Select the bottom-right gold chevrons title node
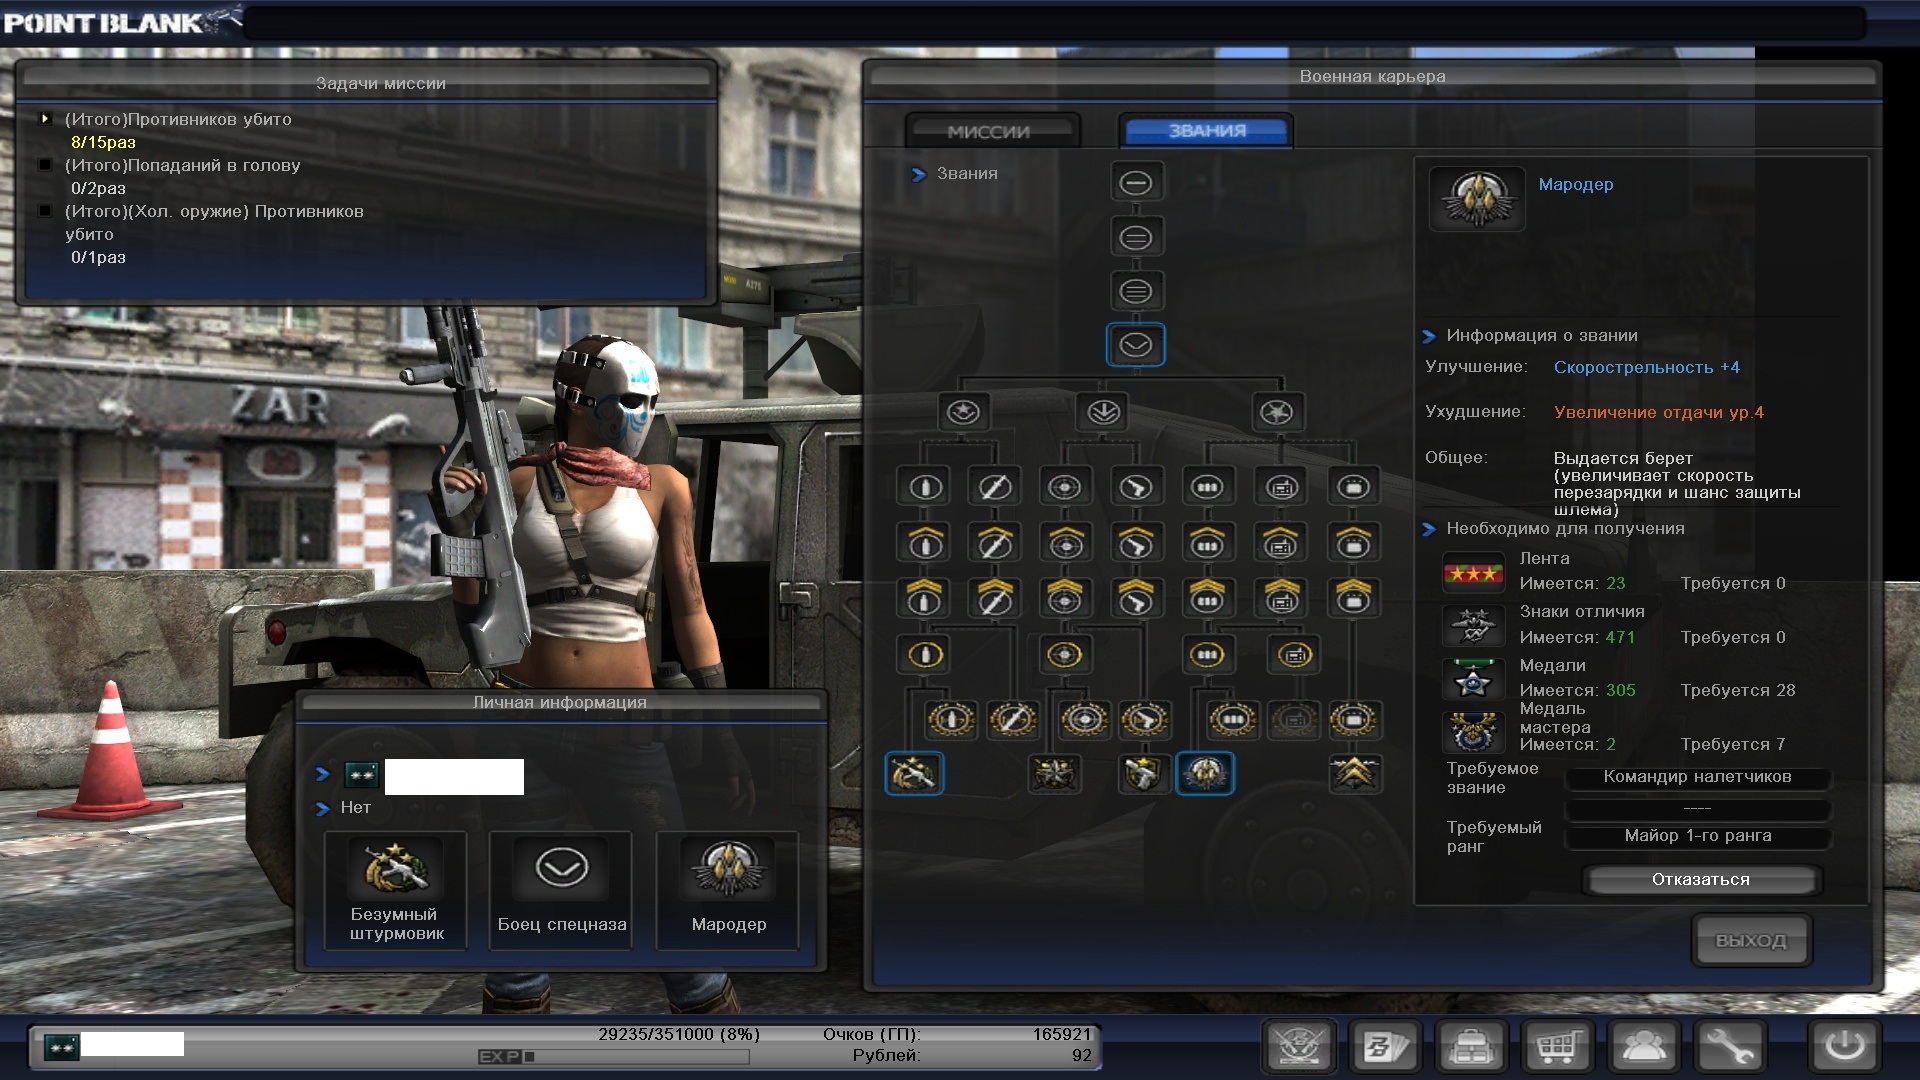Image resolution: width=1920 pixels, height=1080 pixels. point(1354,773)
